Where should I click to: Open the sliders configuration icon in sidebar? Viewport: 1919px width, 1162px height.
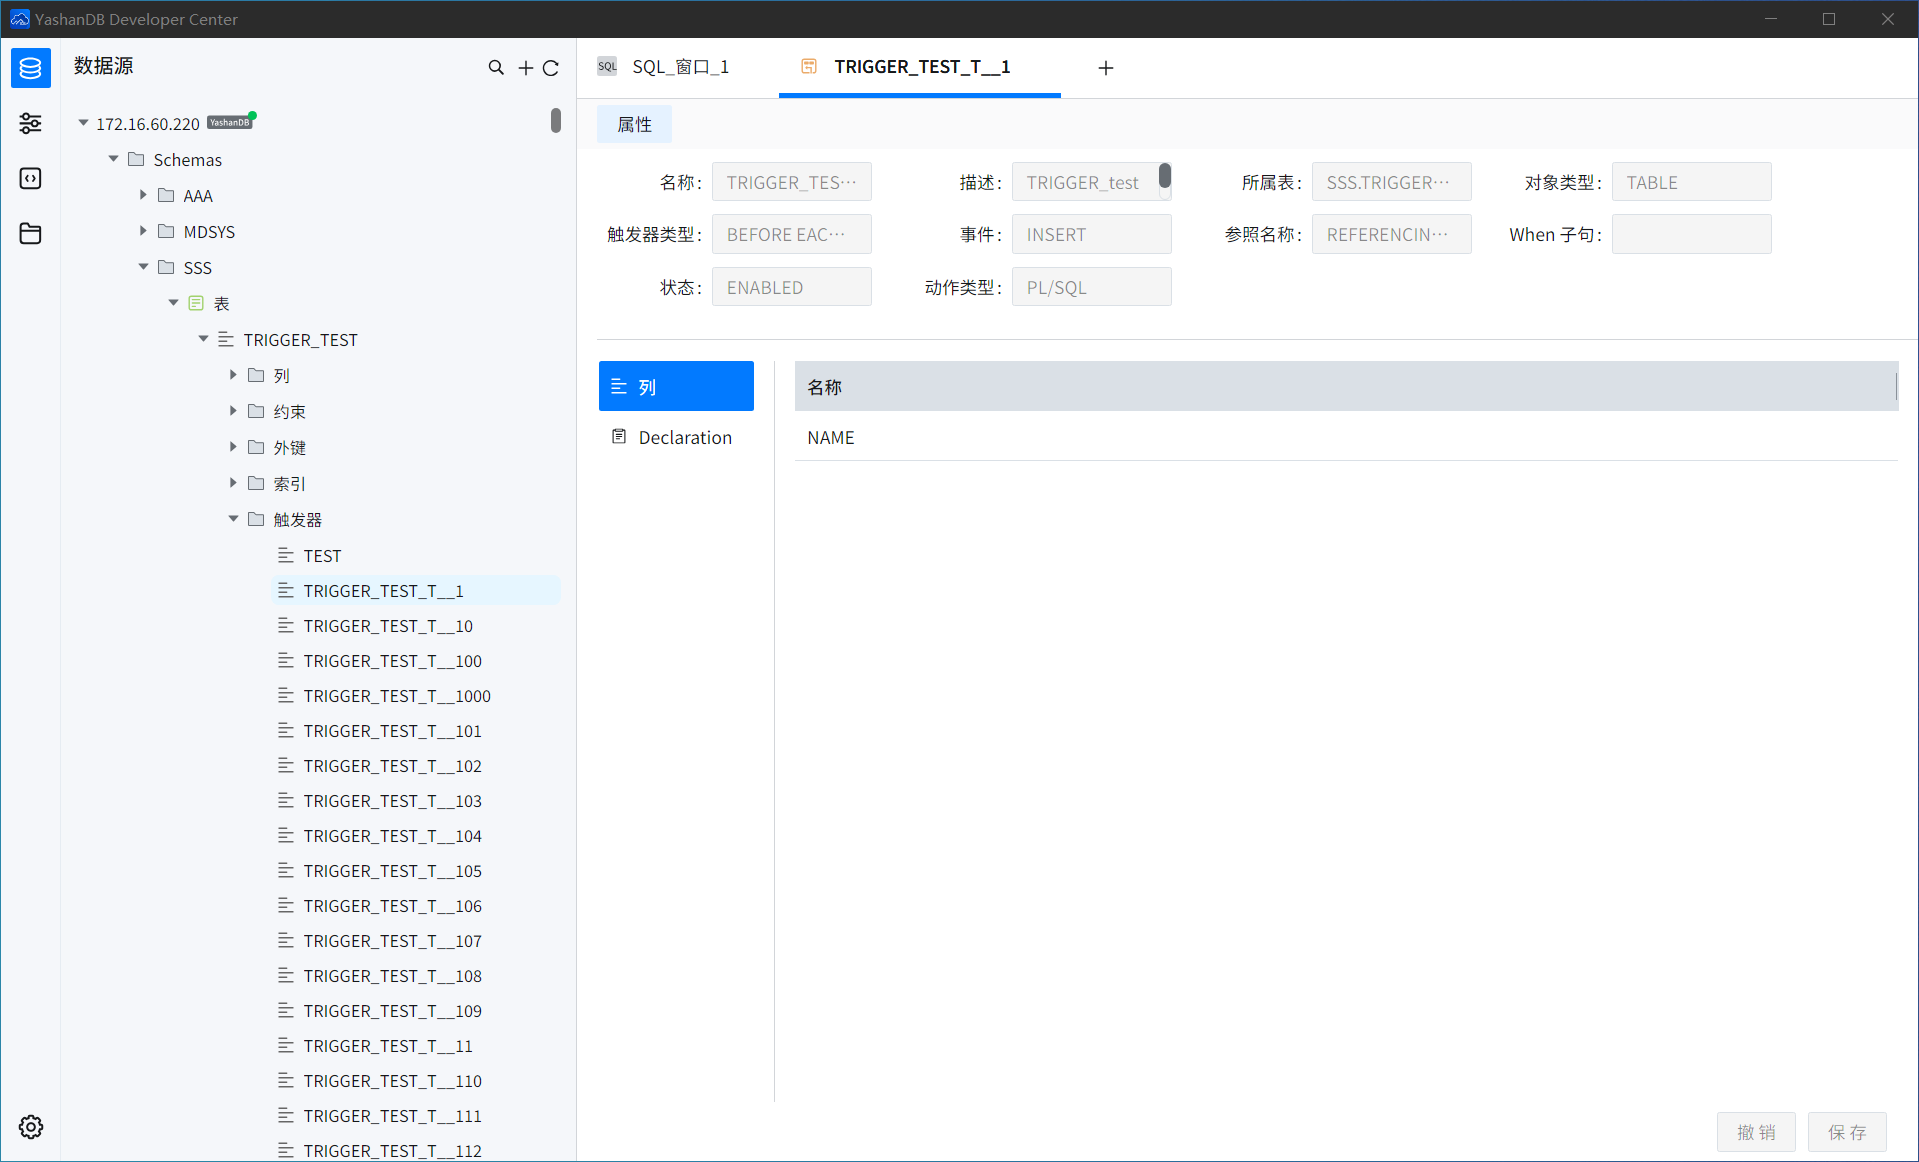pos(30,123)
